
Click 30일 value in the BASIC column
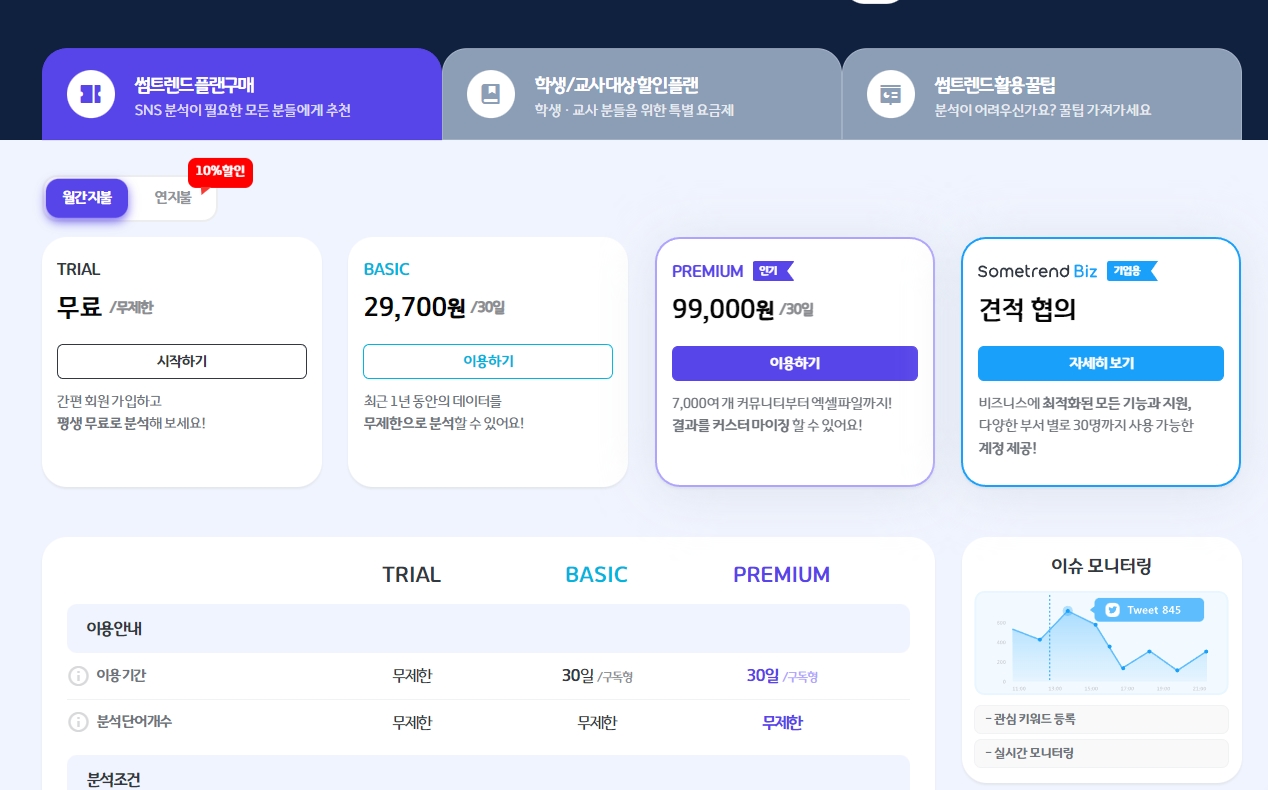click(x=578, y=676)
